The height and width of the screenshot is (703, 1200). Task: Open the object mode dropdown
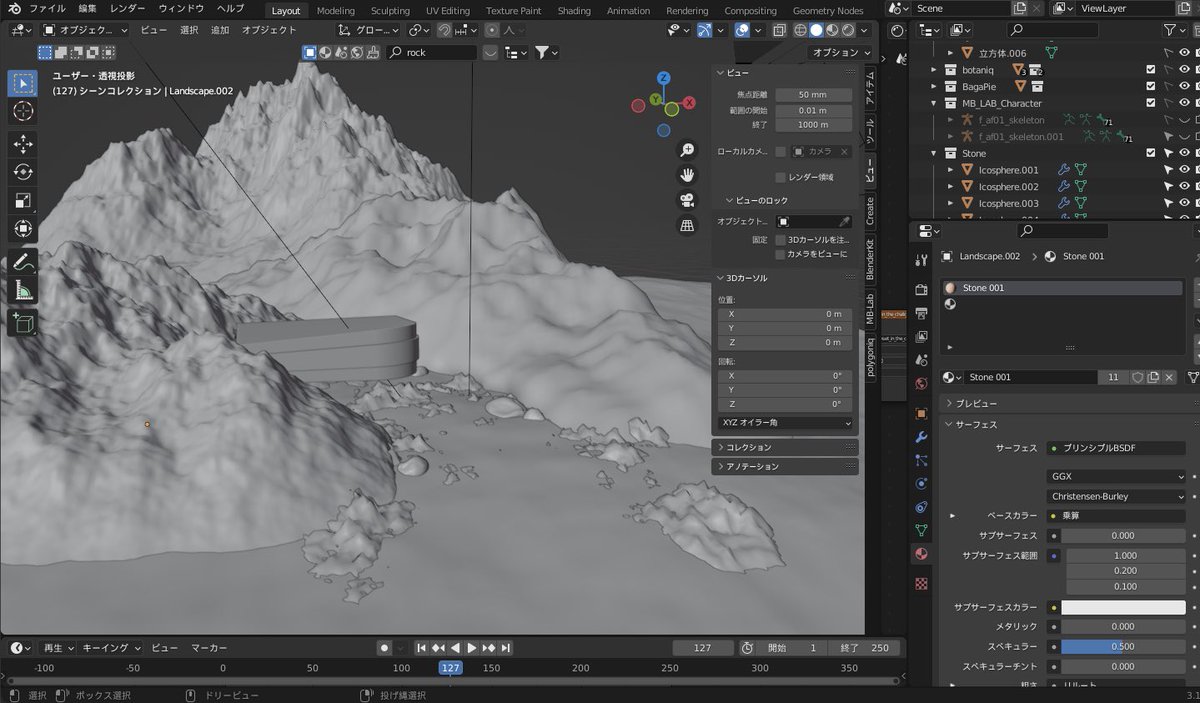pyautogui.click(x=85, y=30)
